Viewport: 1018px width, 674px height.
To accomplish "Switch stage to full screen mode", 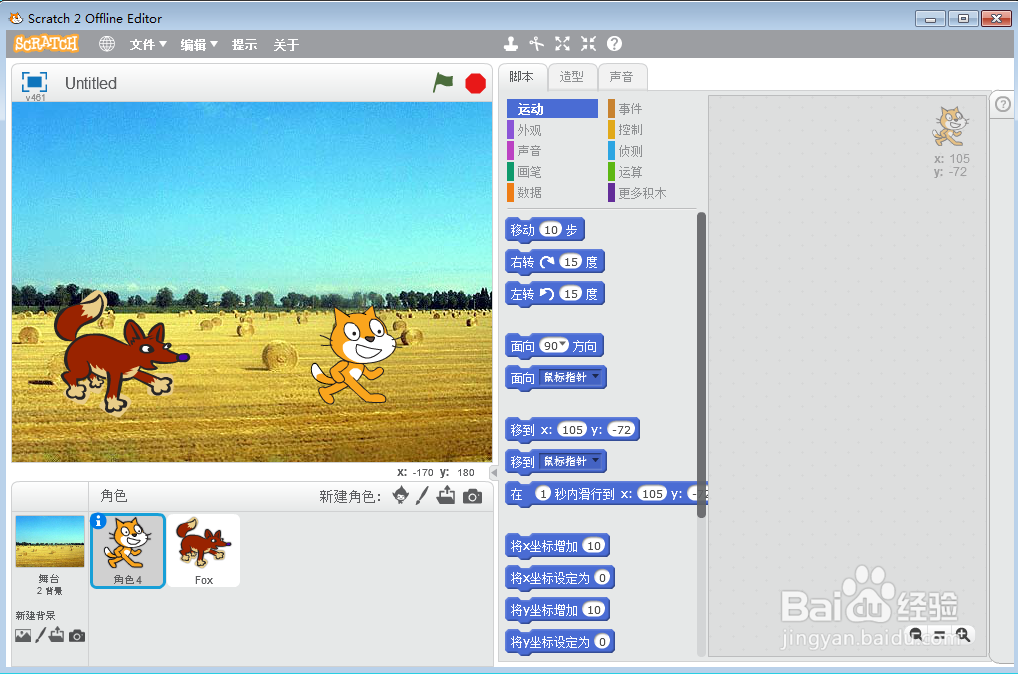I will [34, 82].
